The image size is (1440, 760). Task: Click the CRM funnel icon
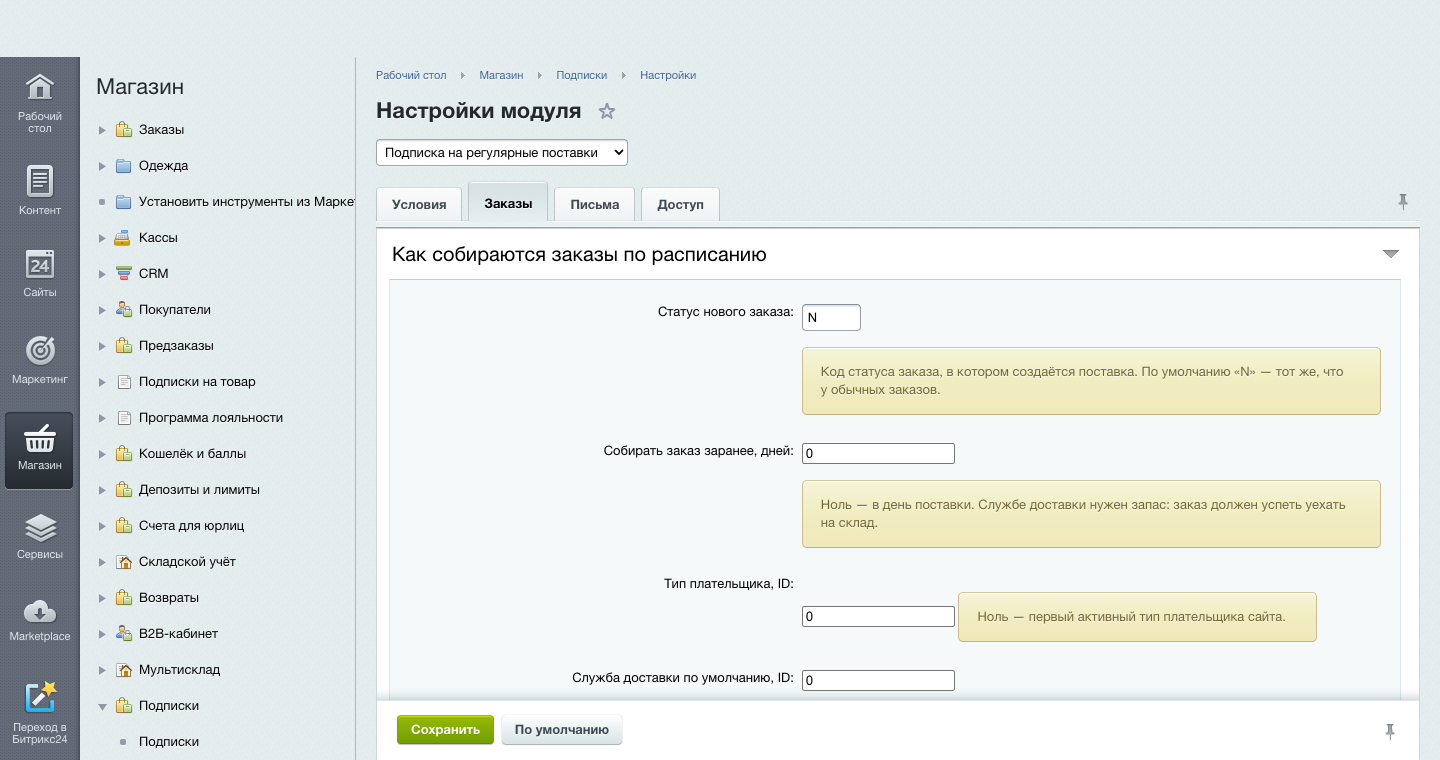(x=124, y=273)
